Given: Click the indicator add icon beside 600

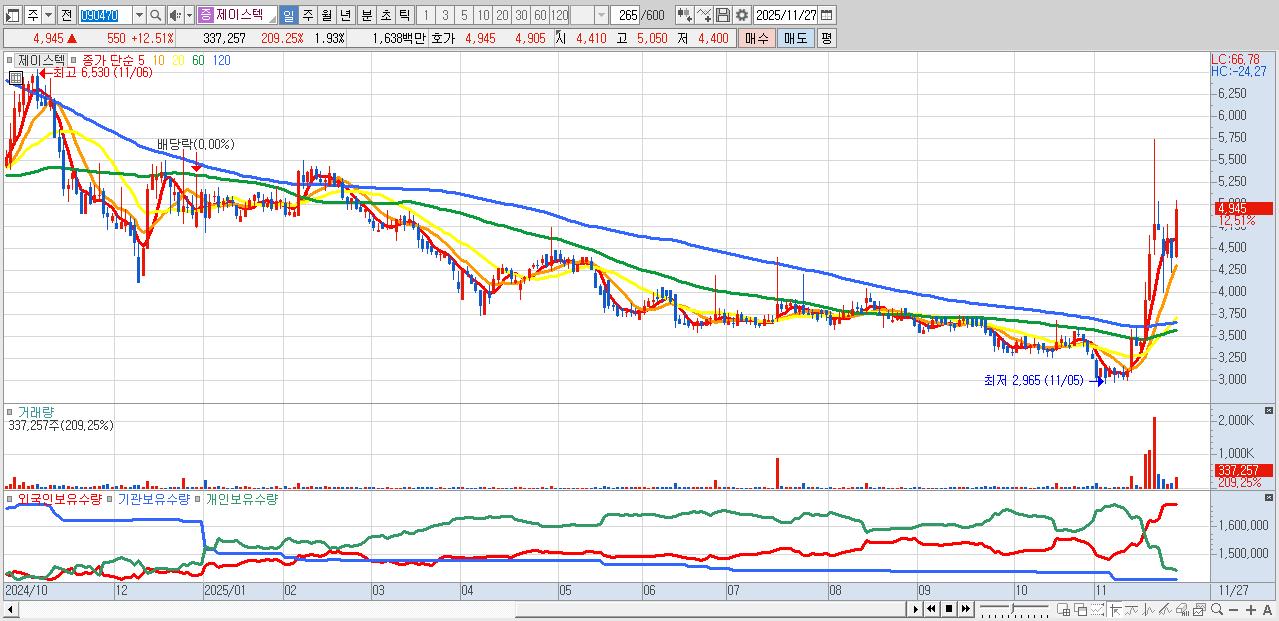Looking at the screenshot, I should click(684, 15).
